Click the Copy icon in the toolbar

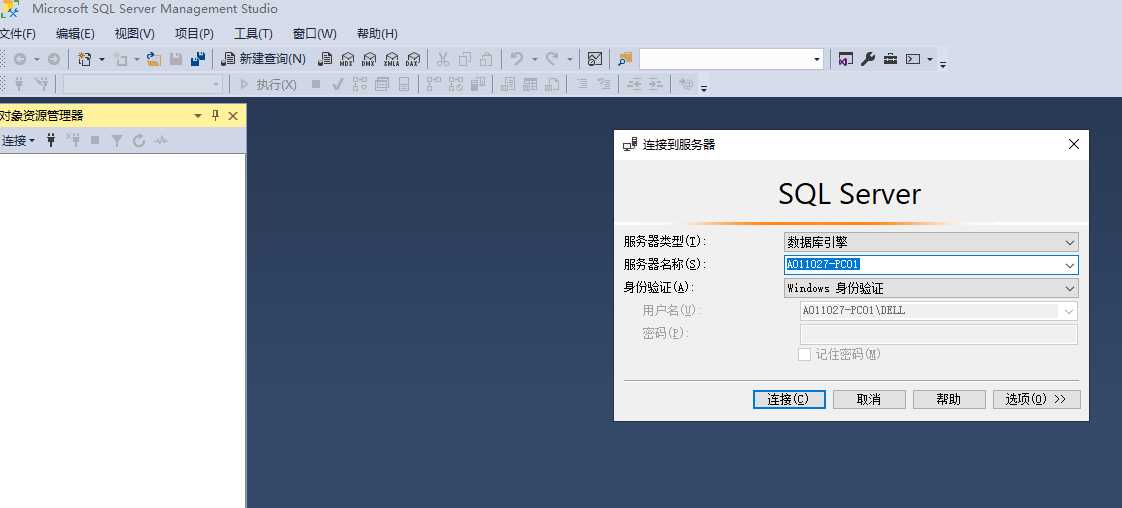click(x=464, y=59)
